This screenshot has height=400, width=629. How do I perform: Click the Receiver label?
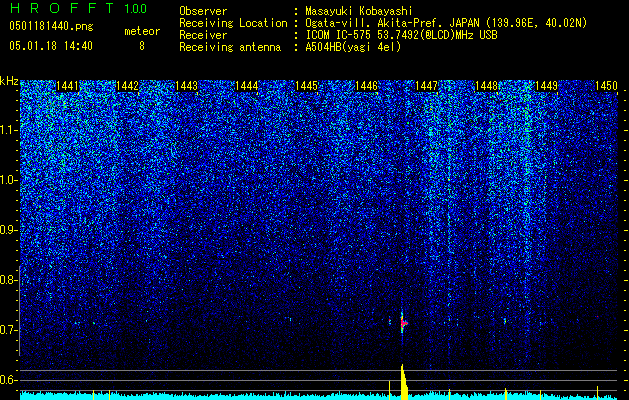[x=203, y=35]
